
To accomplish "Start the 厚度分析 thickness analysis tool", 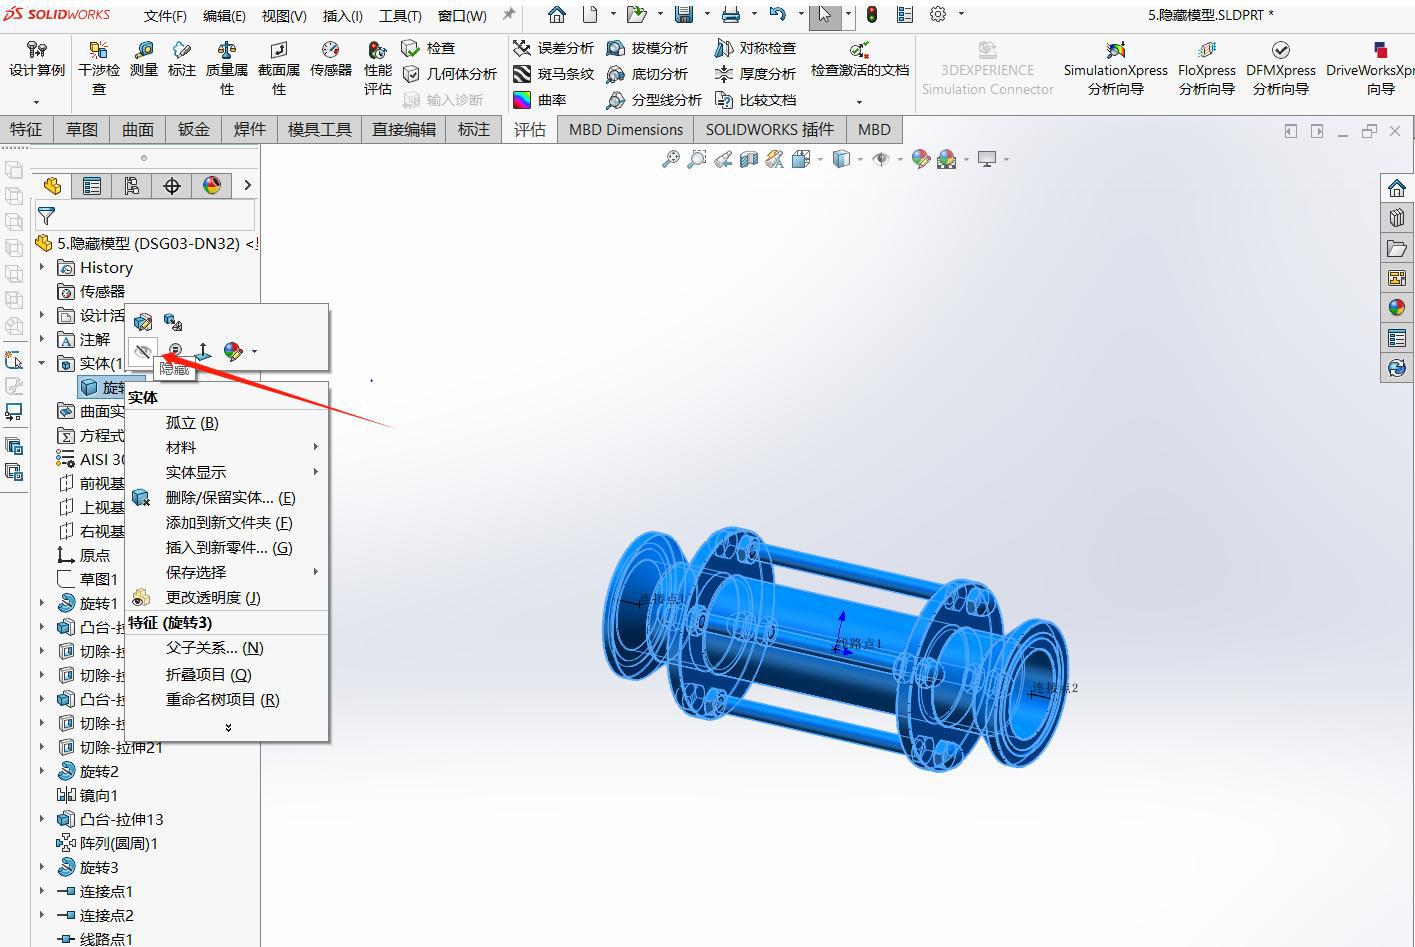I will coord(757,72).
